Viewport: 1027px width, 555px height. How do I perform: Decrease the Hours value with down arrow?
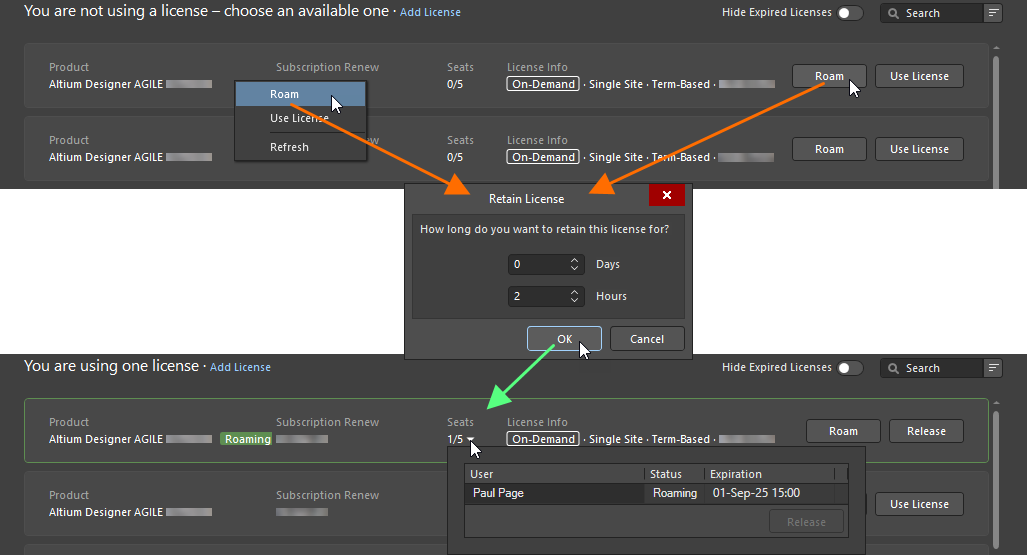[574, 301]
